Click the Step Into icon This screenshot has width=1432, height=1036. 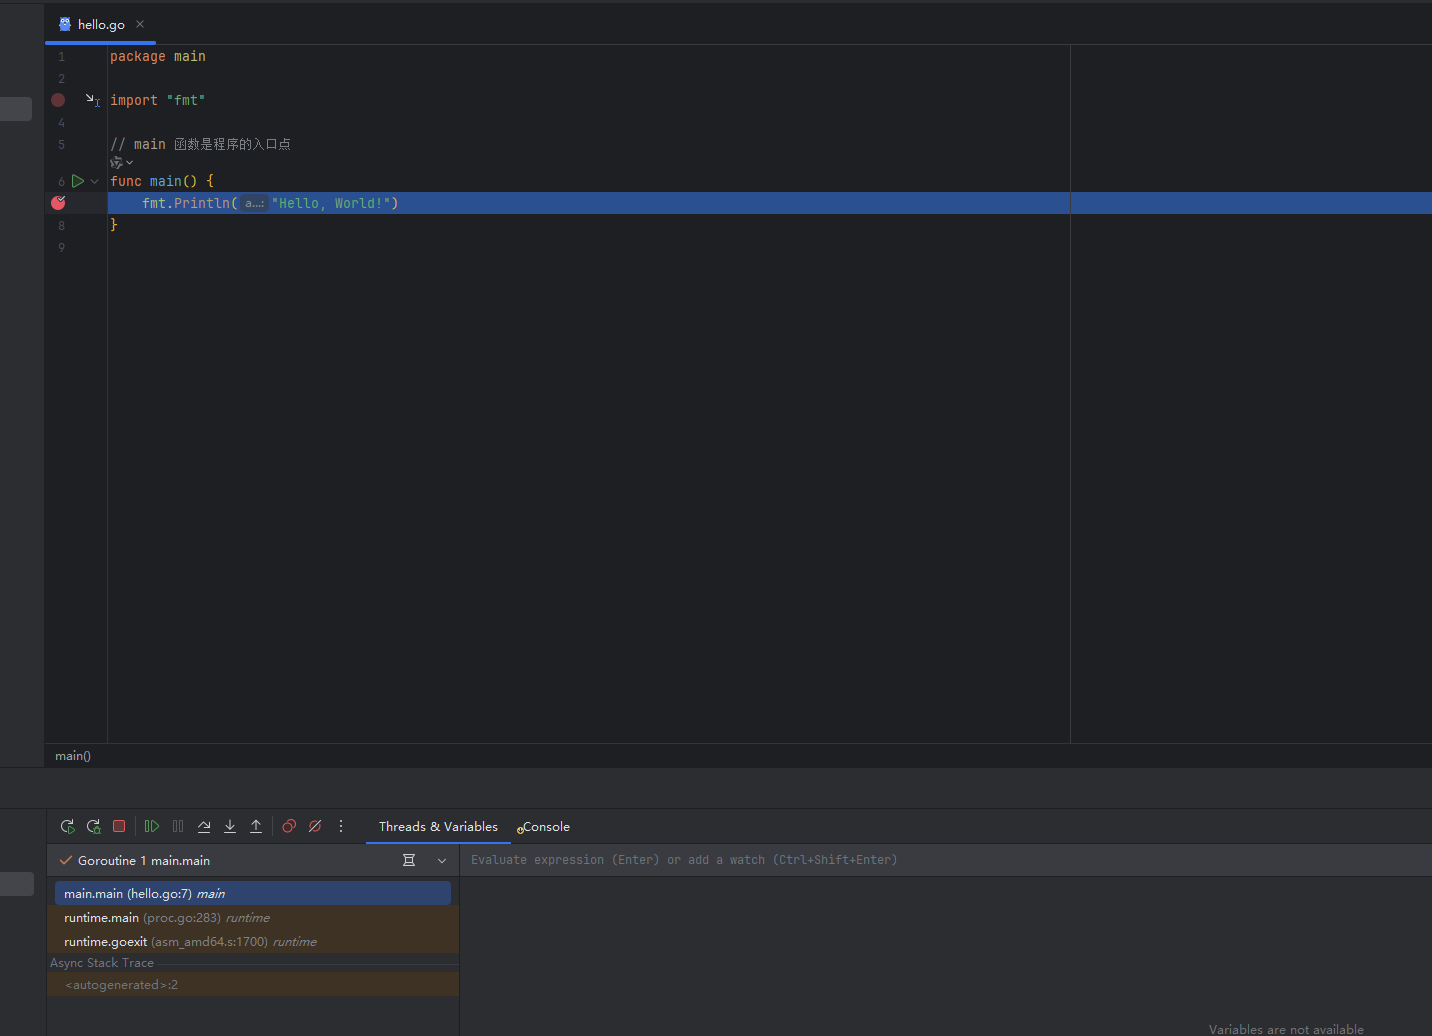pyautogui.click(x=230, y=826)
